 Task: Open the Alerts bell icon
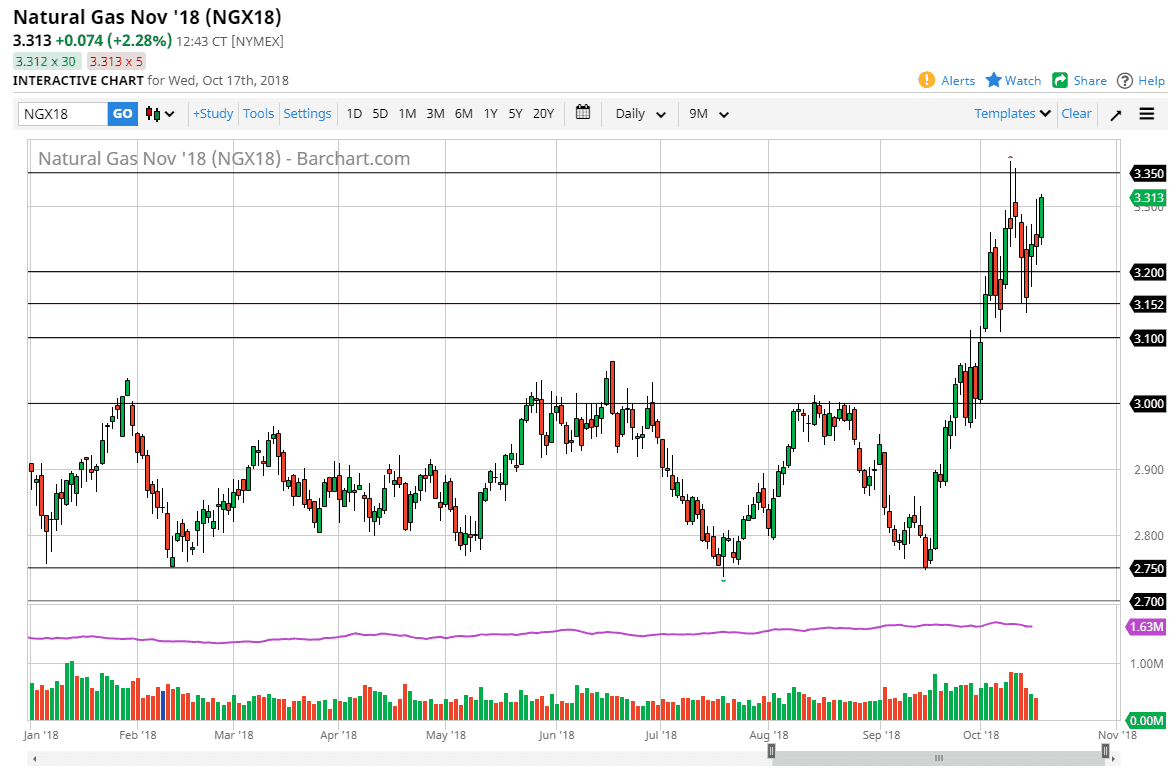click(926, 80)
